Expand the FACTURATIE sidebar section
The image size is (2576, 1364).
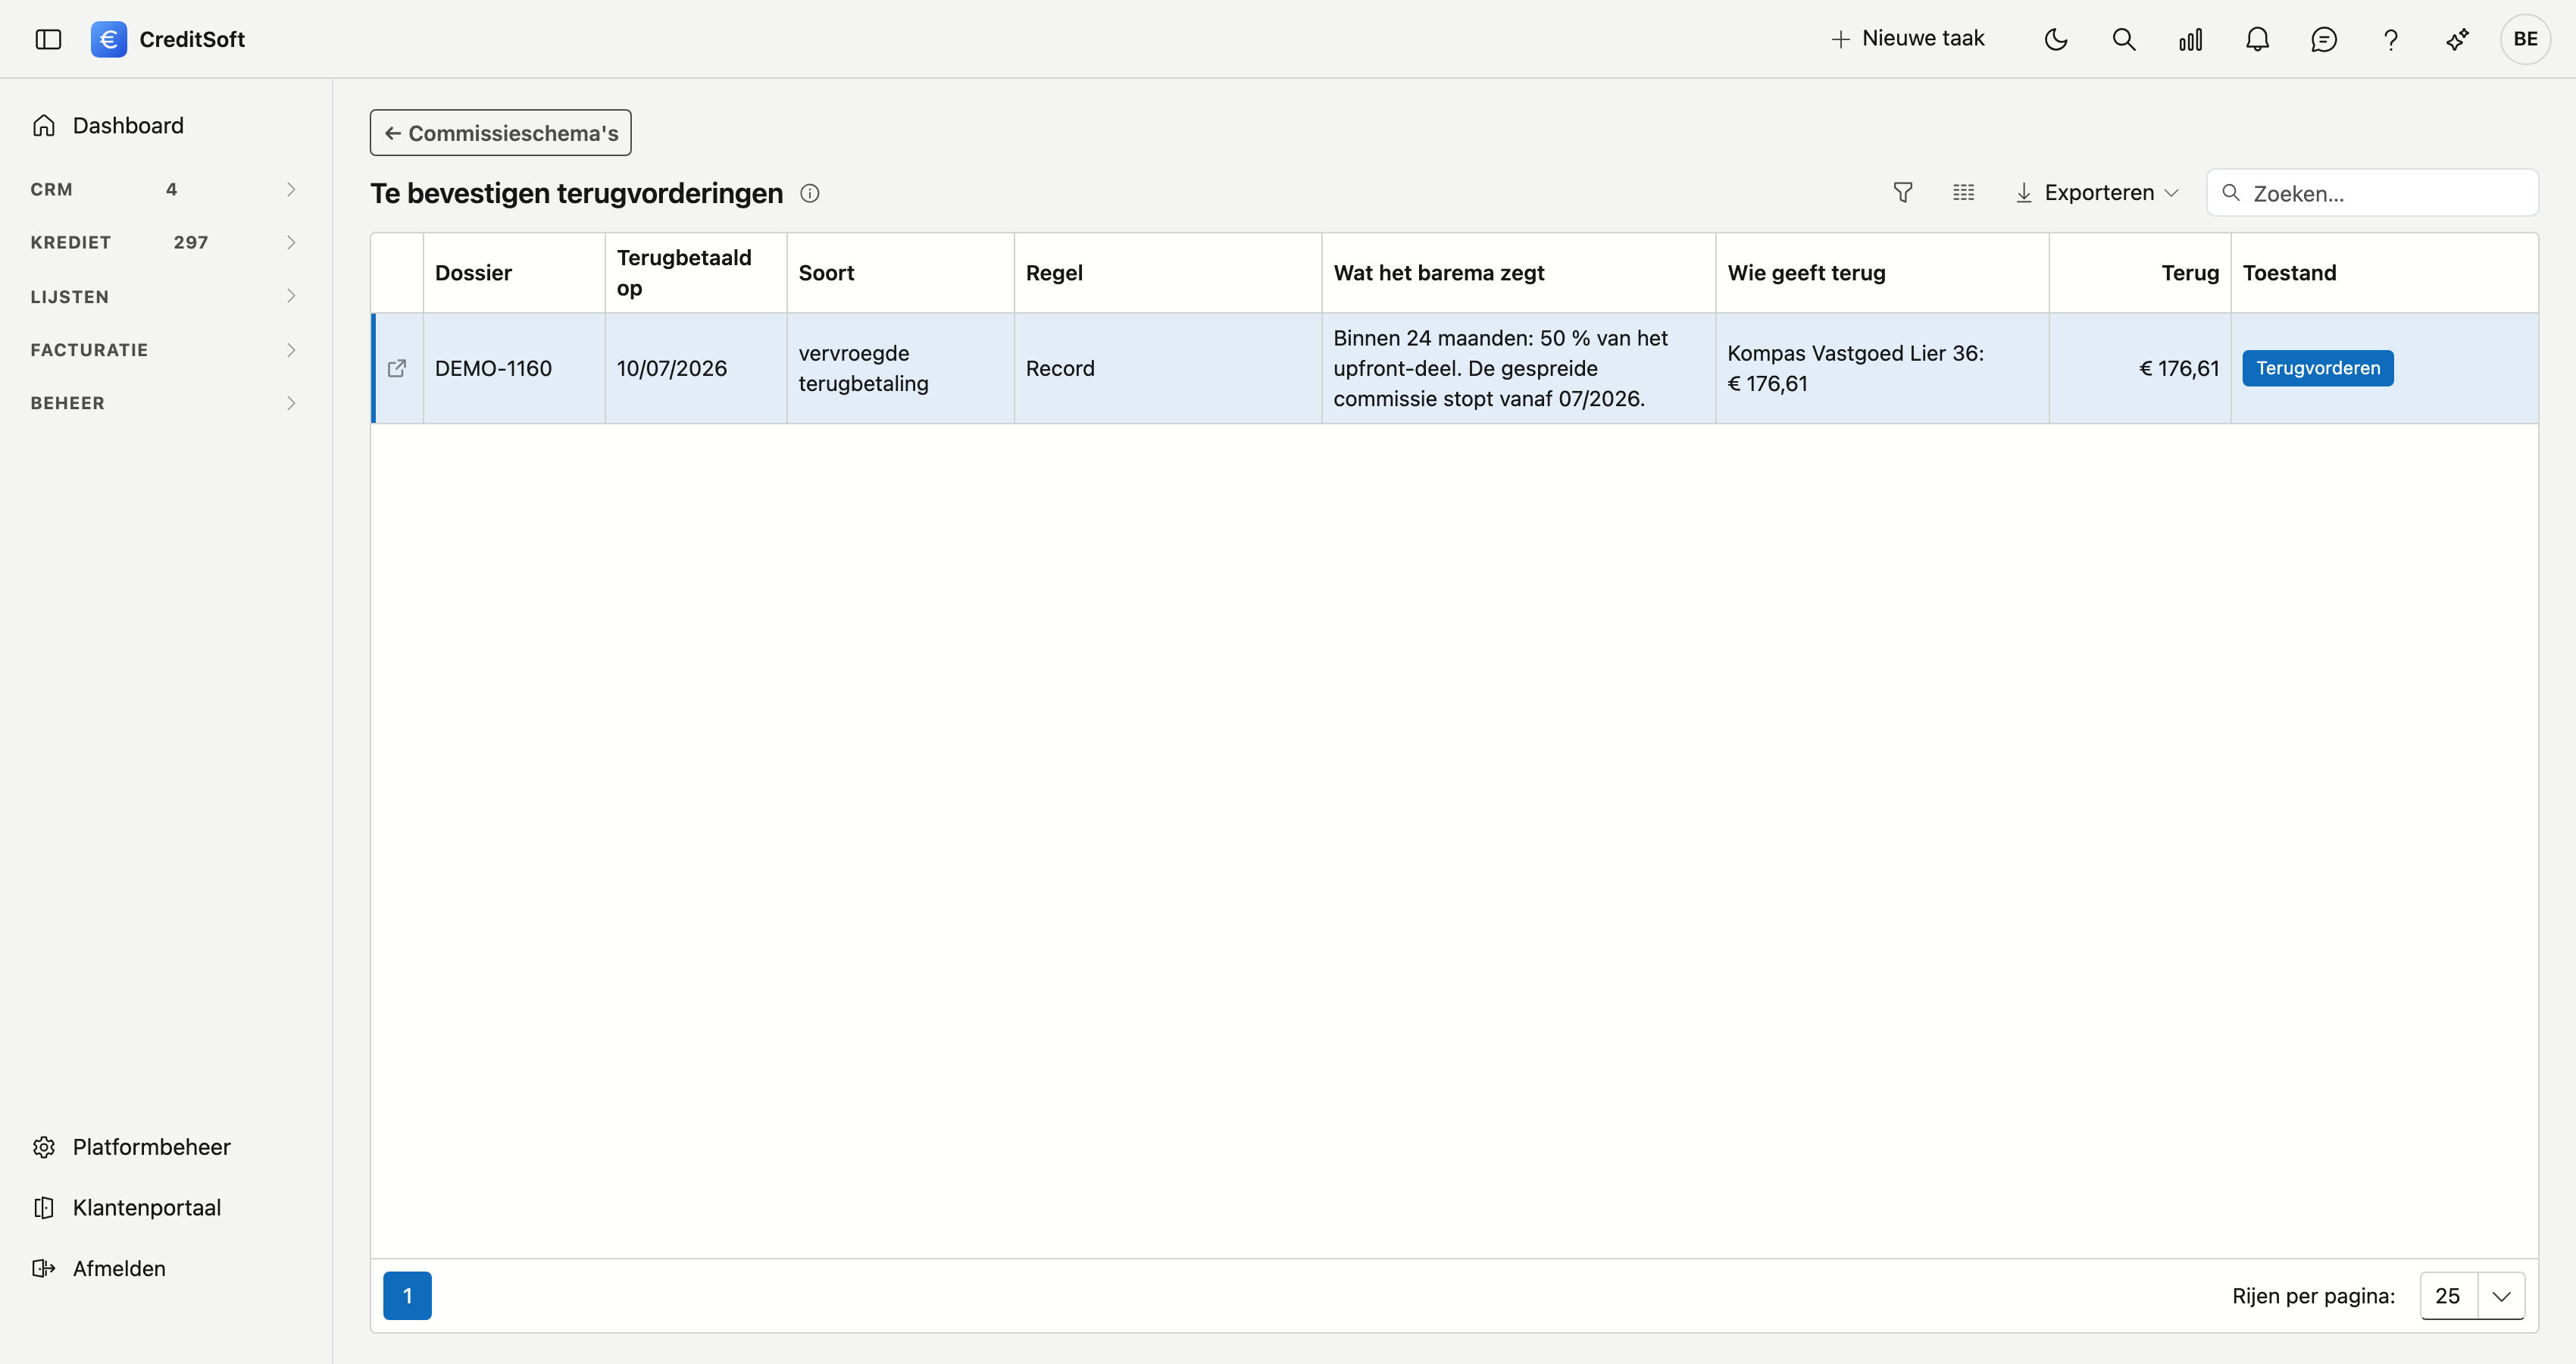point(165,349)
